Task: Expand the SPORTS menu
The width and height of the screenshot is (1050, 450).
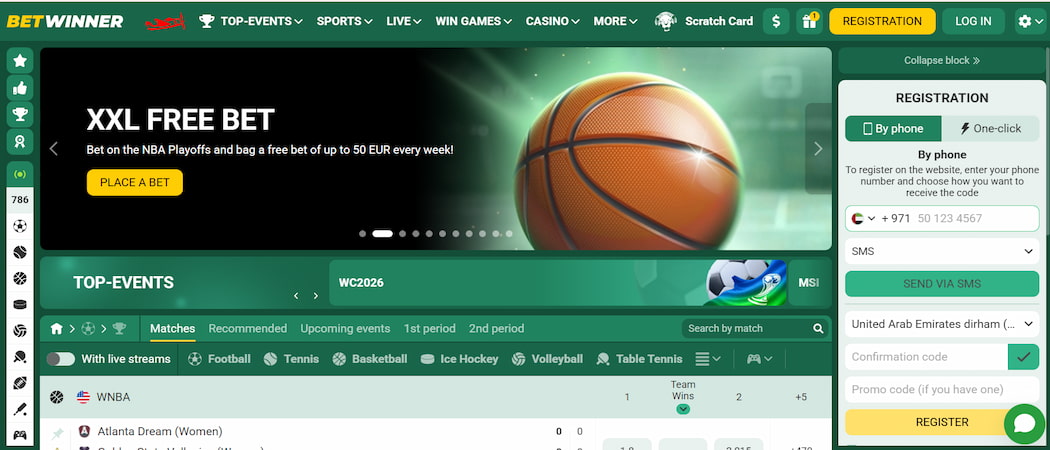Action: [x=344, y=21]
